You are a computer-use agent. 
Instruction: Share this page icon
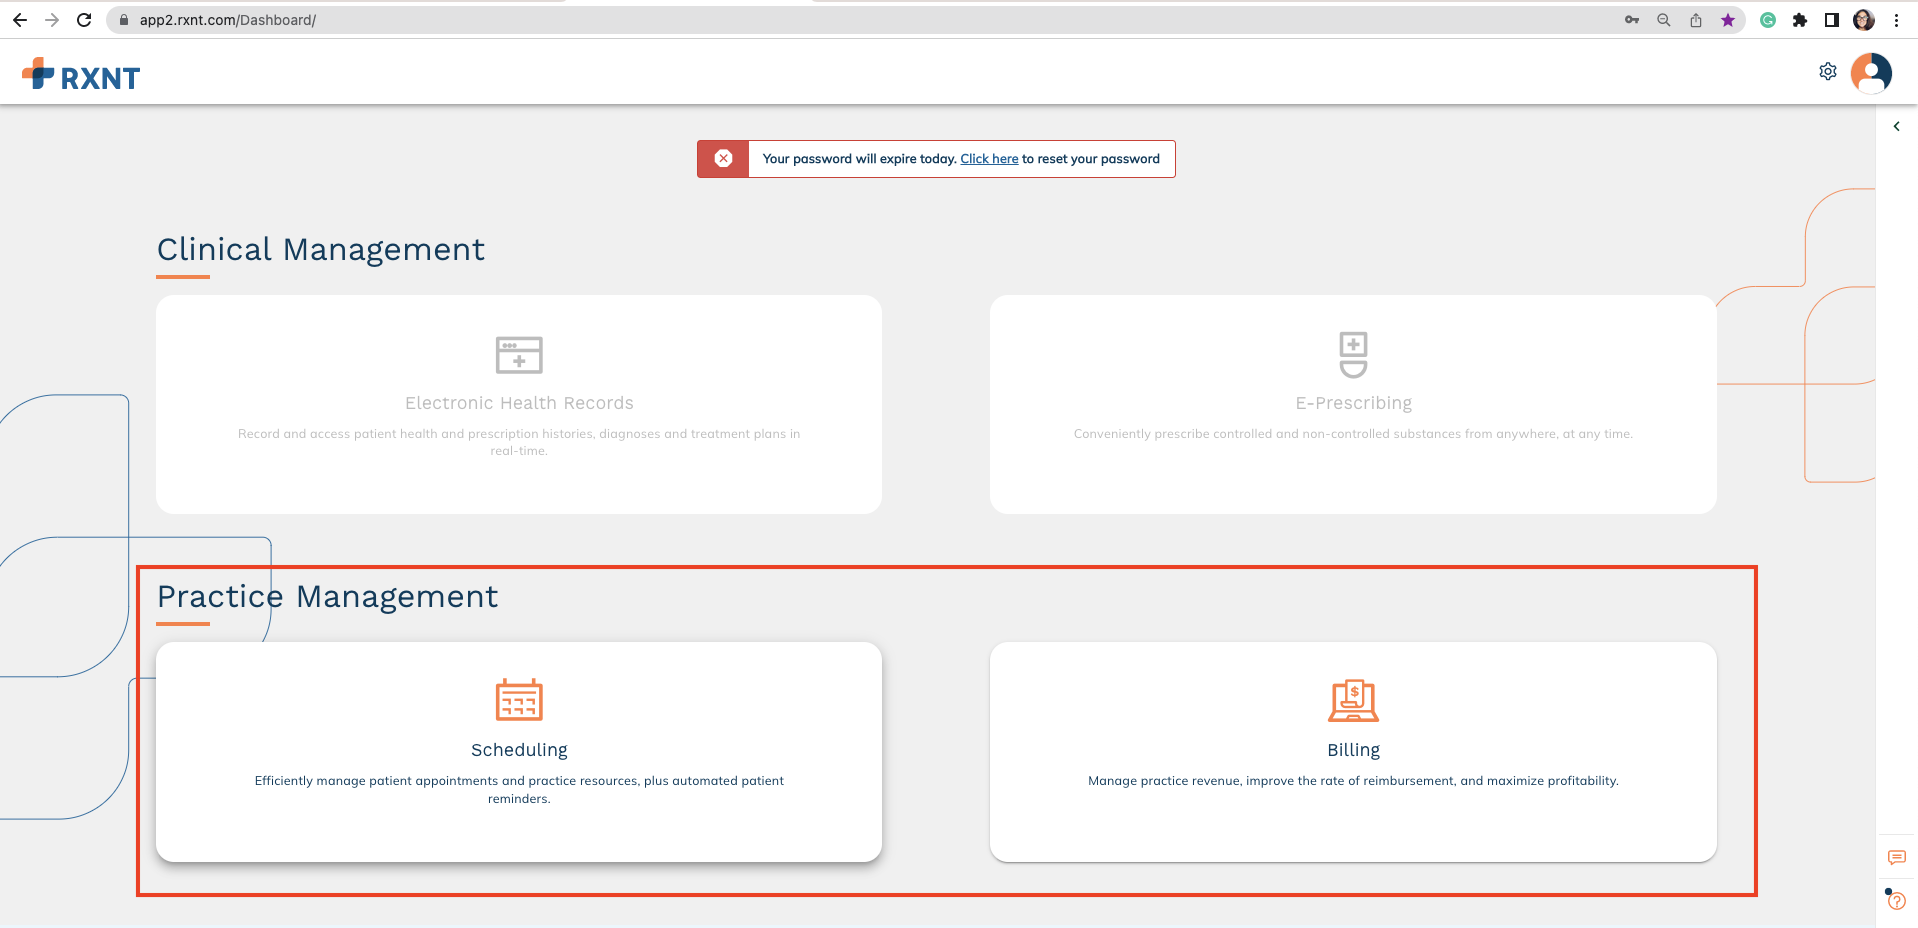[1696, 20]
